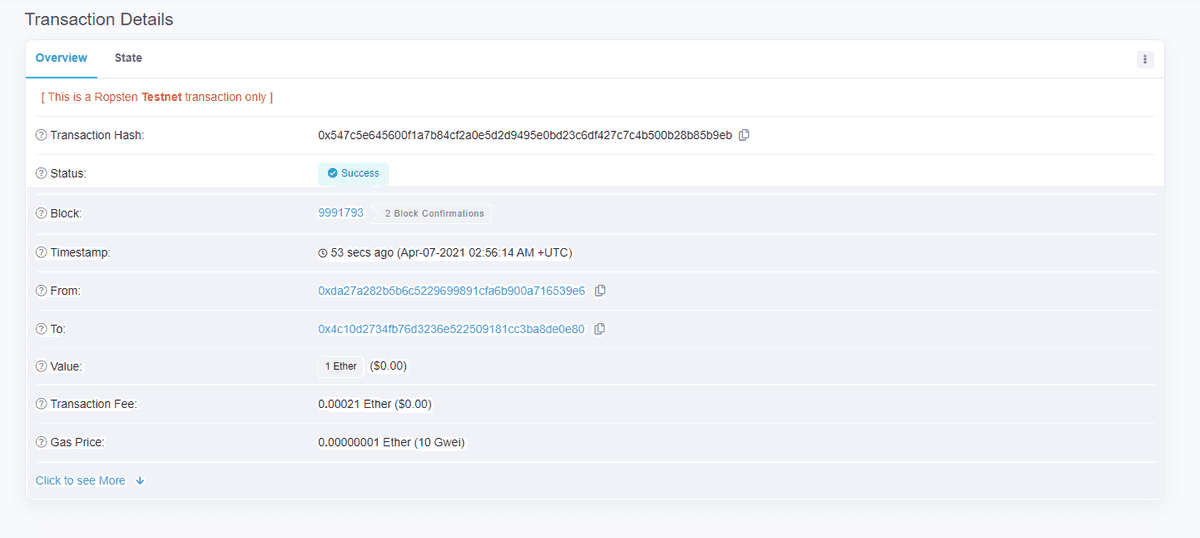Click the 0.00021 Ether transaction fee text
Viewport: 1200px width, 538px height.
click(375, 404)
